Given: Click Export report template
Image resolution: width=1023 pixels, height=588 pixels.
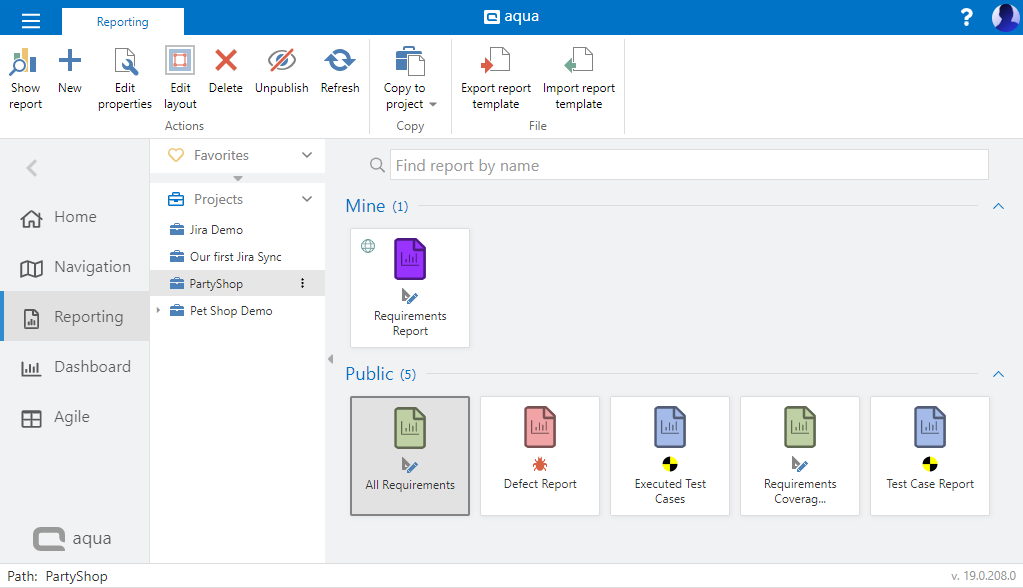Looking at the screenshot, I should pos(495,62).
